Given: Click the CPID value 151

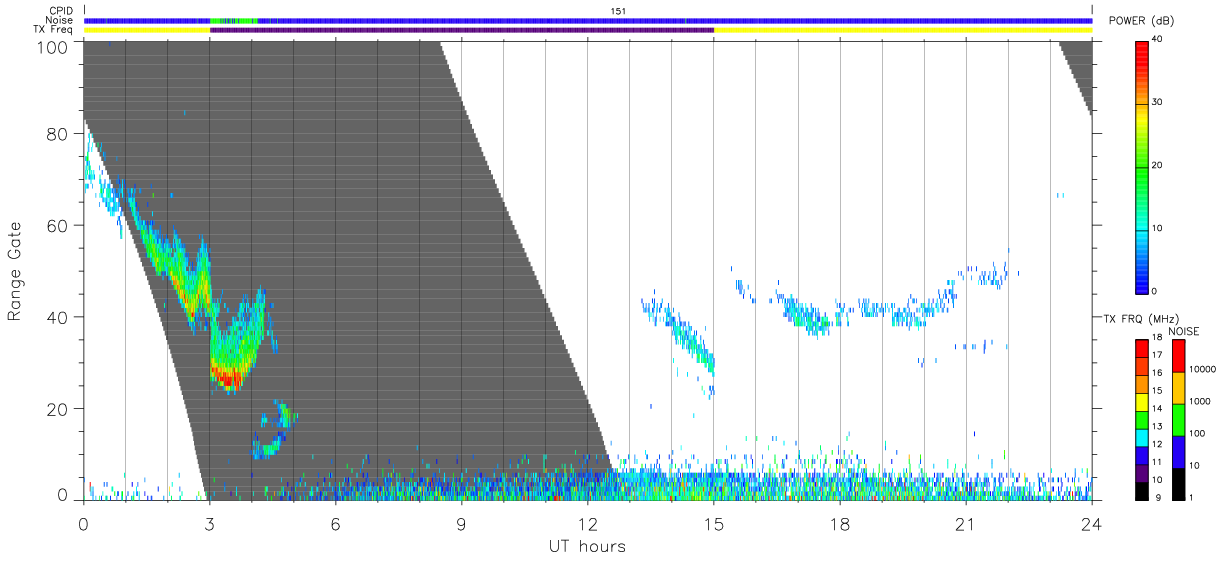Looking at the screenshot, I should click(618, 11).
